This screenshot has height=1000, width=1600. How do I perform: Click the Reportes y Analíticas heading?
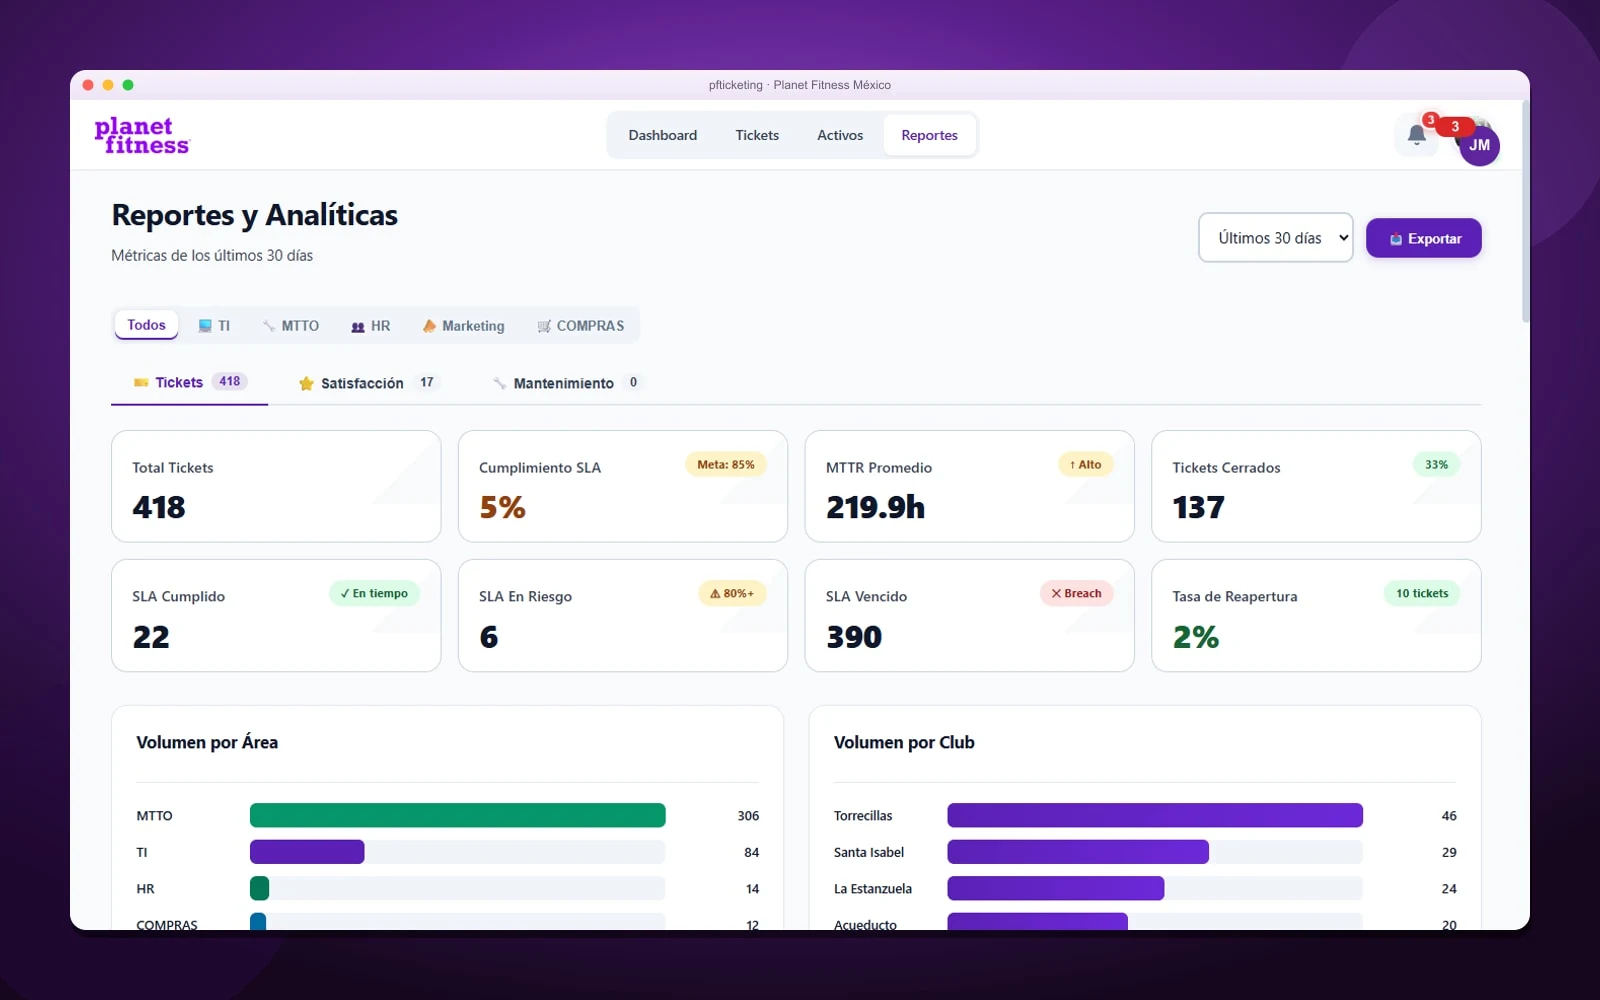(x=255, y=215)
